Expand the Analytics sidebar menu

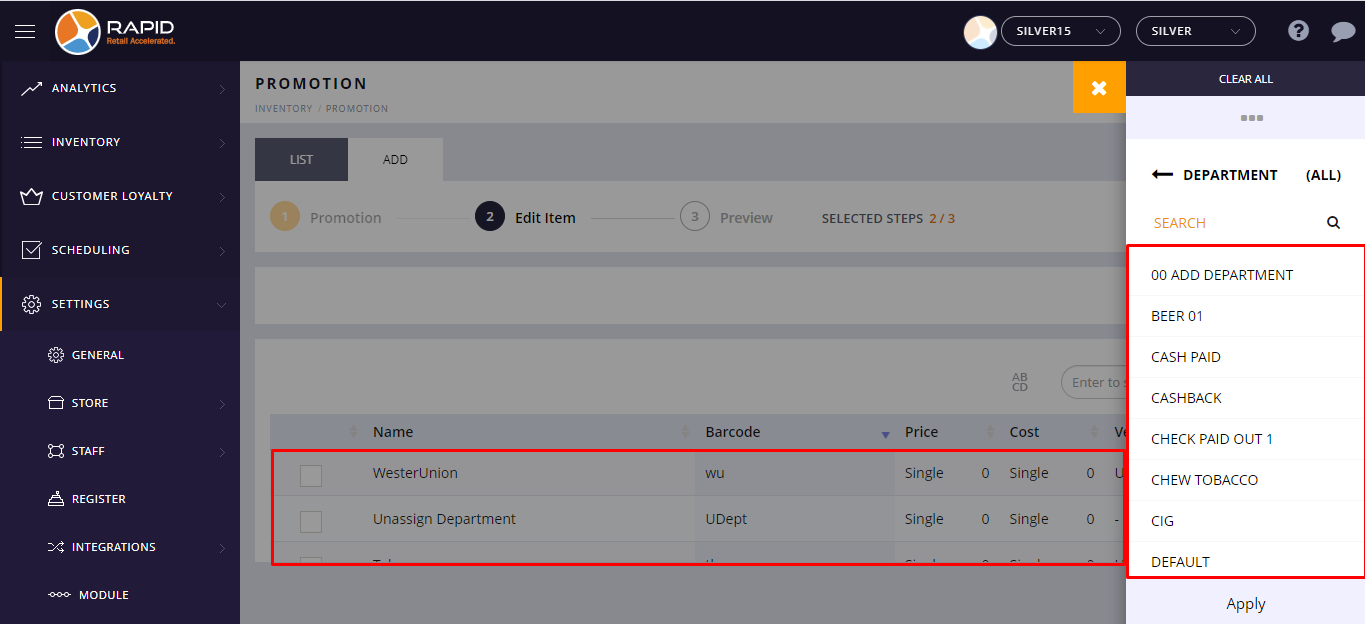(x=120, y=88)
